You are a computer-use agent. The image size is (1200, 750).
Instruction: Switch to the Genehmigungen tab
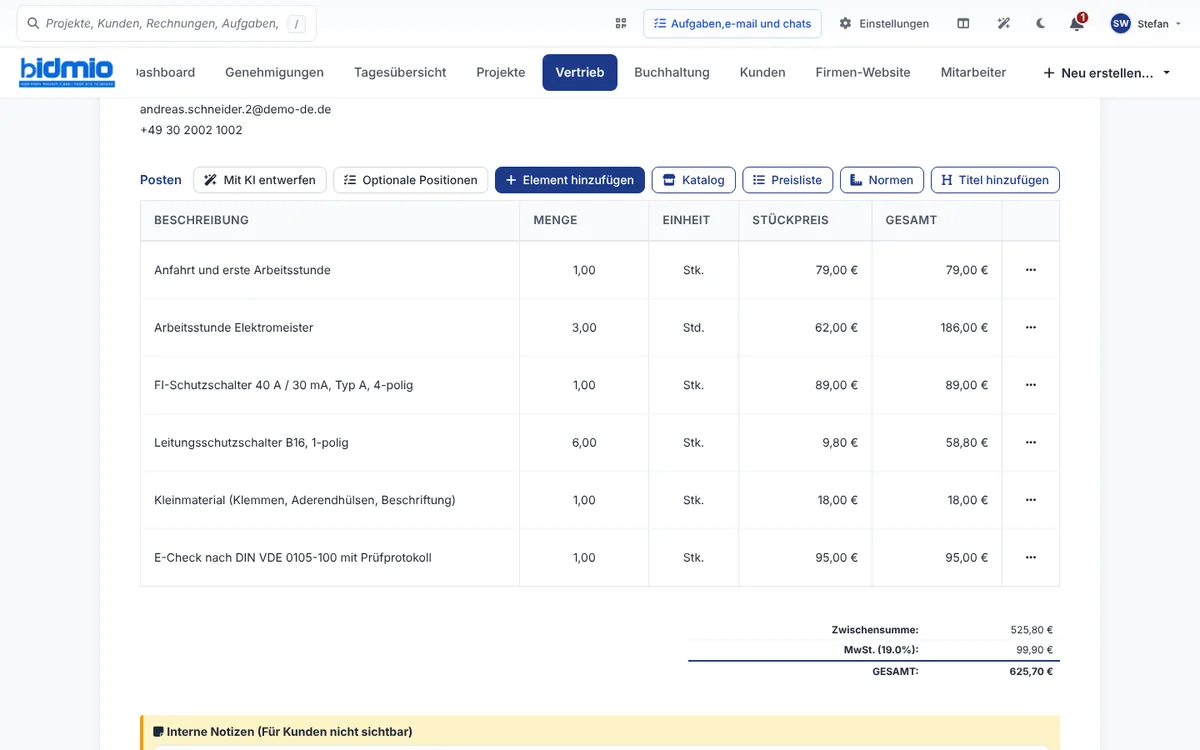click(x=275, y=72)
